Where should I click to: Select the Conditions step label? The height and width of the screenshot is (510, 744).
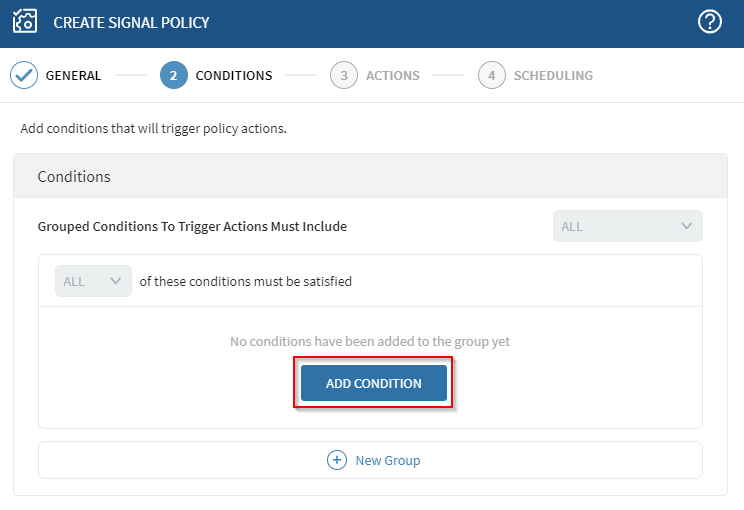tap(234, 75)
